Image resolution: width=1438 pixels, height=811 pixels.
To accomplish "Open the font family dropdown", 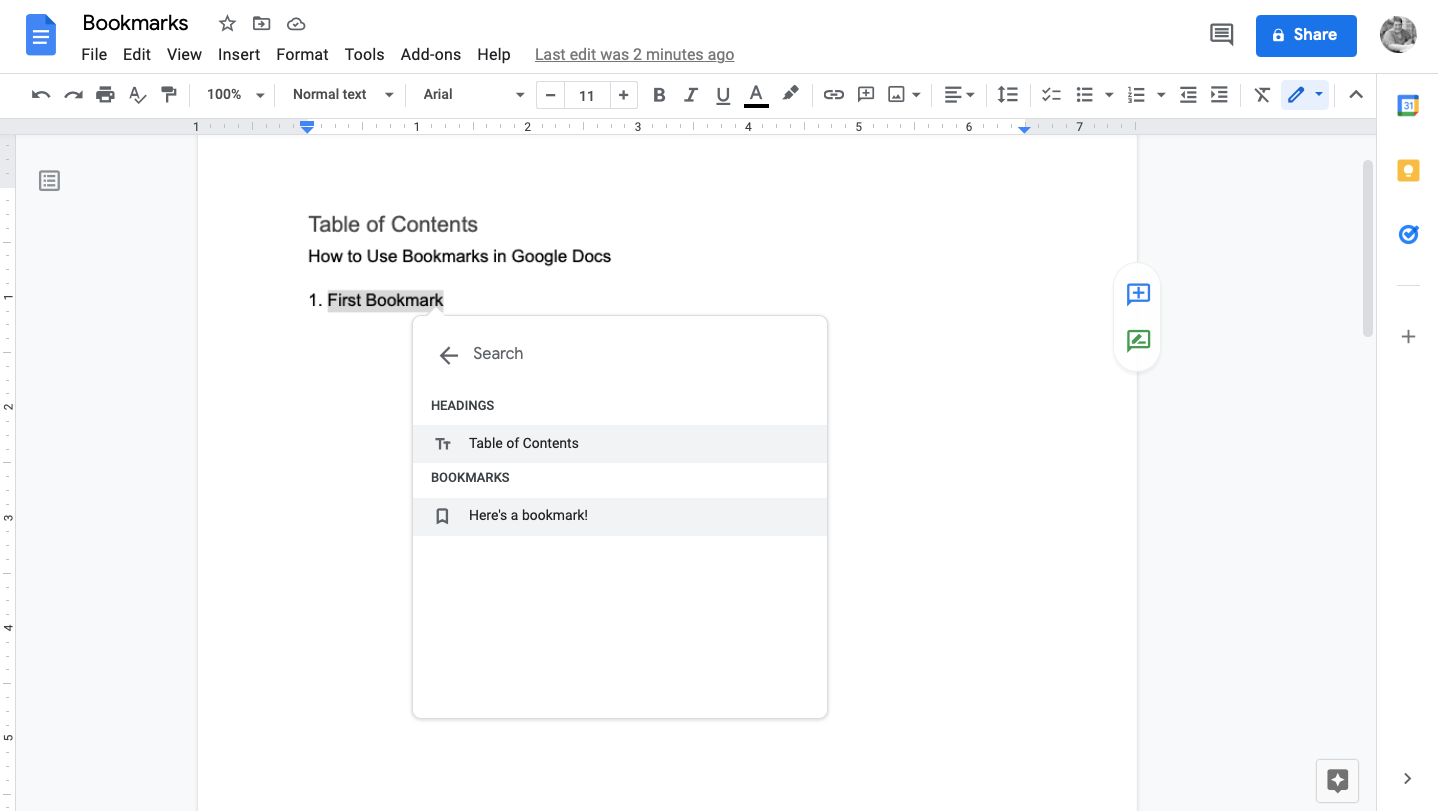I will (x=470, y=94).
